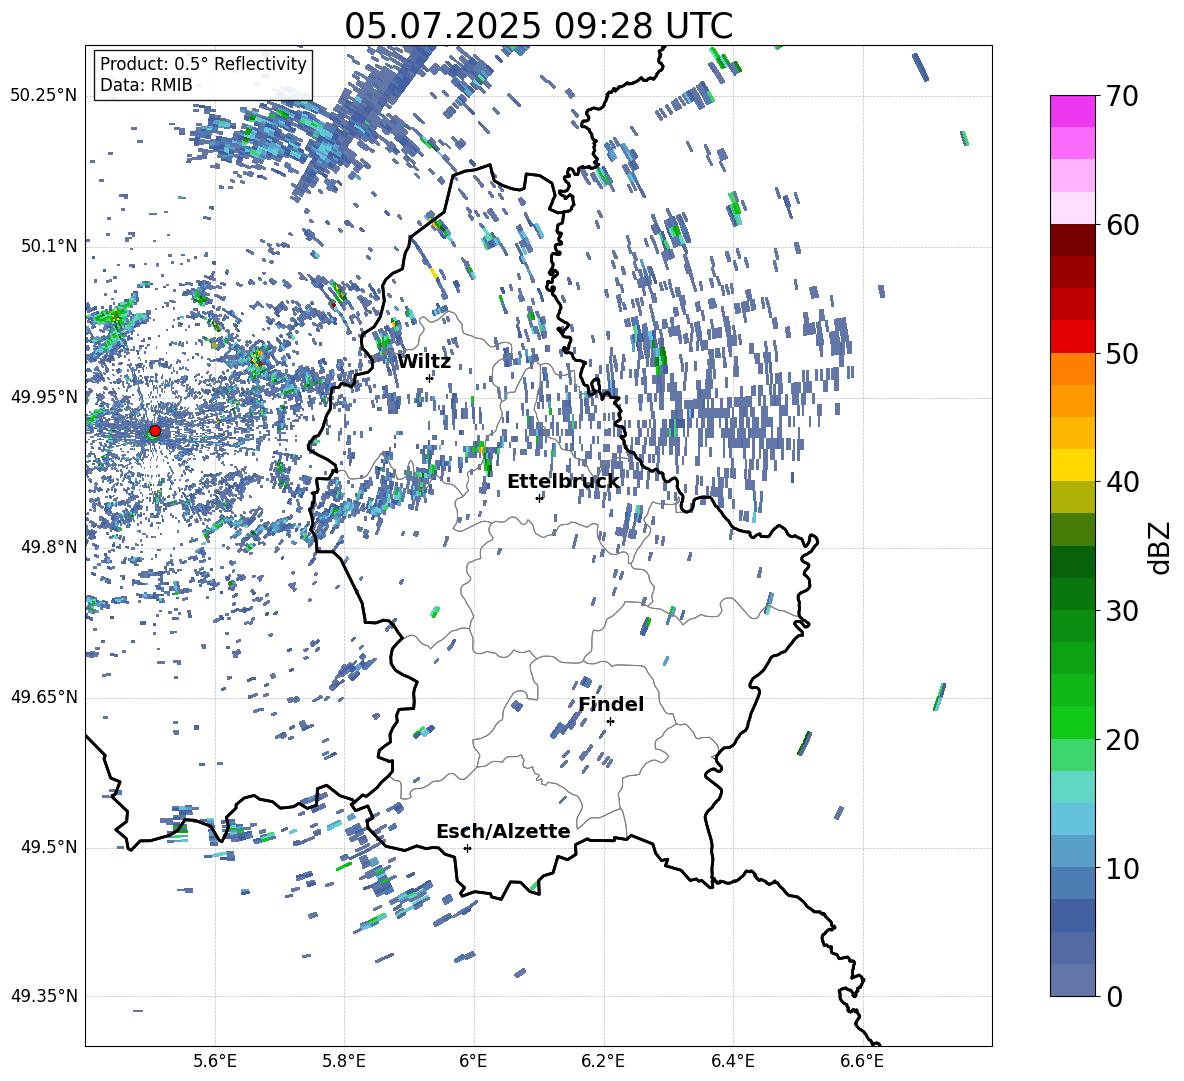Click the 50.25°N latitude label

tap(44, 96)
